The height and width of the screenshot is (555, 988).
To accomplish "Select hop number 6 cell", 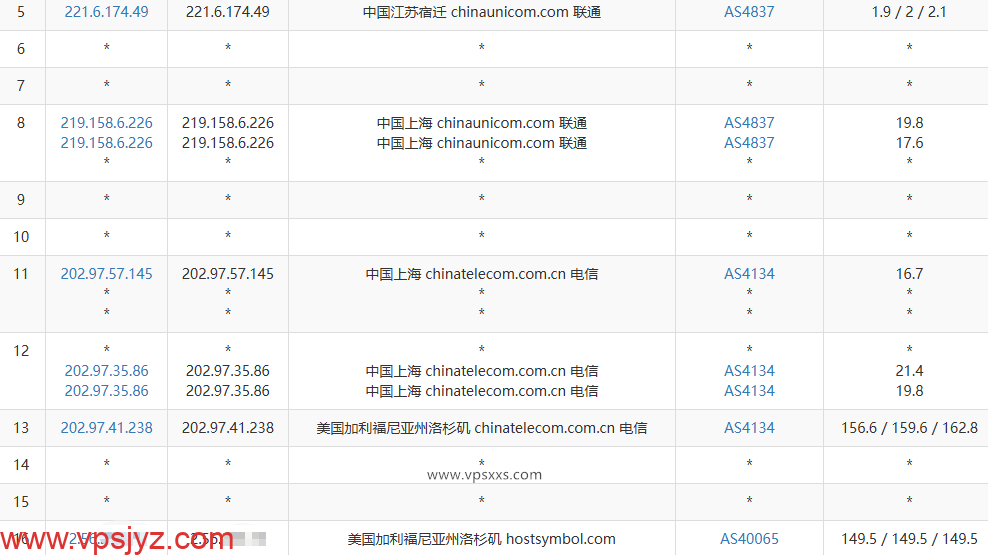I will pyautogui.click(x=21, y=49).
